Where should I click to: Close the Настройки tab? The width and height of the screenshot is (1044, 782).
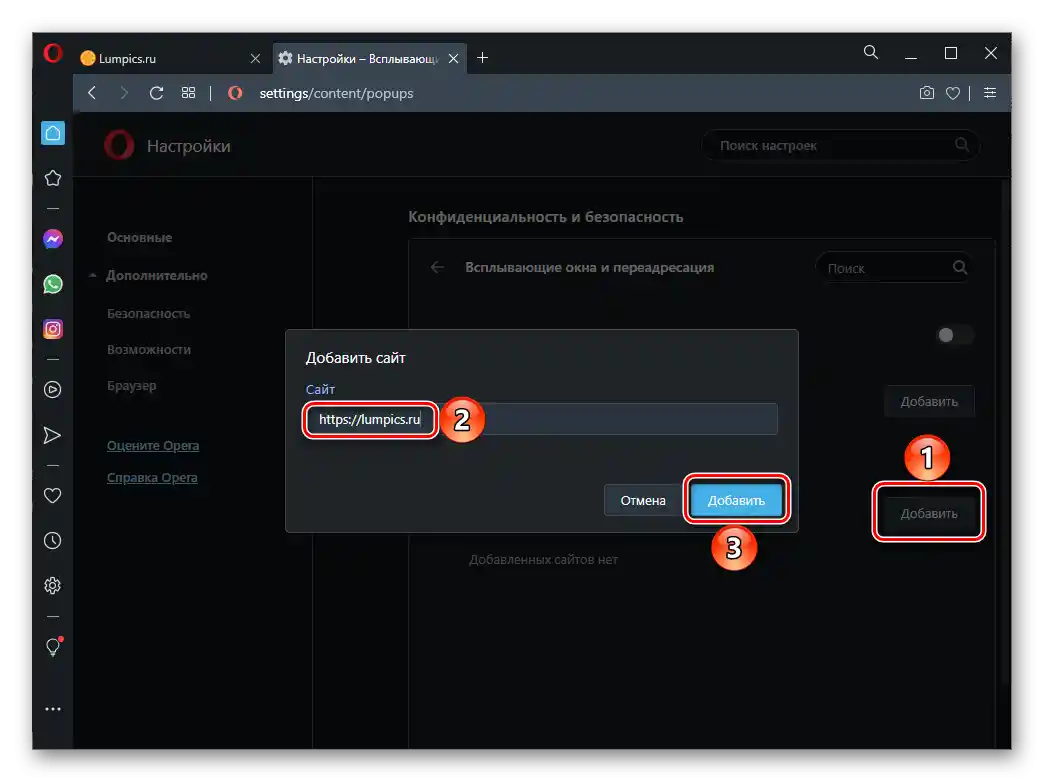pos(453,59)
